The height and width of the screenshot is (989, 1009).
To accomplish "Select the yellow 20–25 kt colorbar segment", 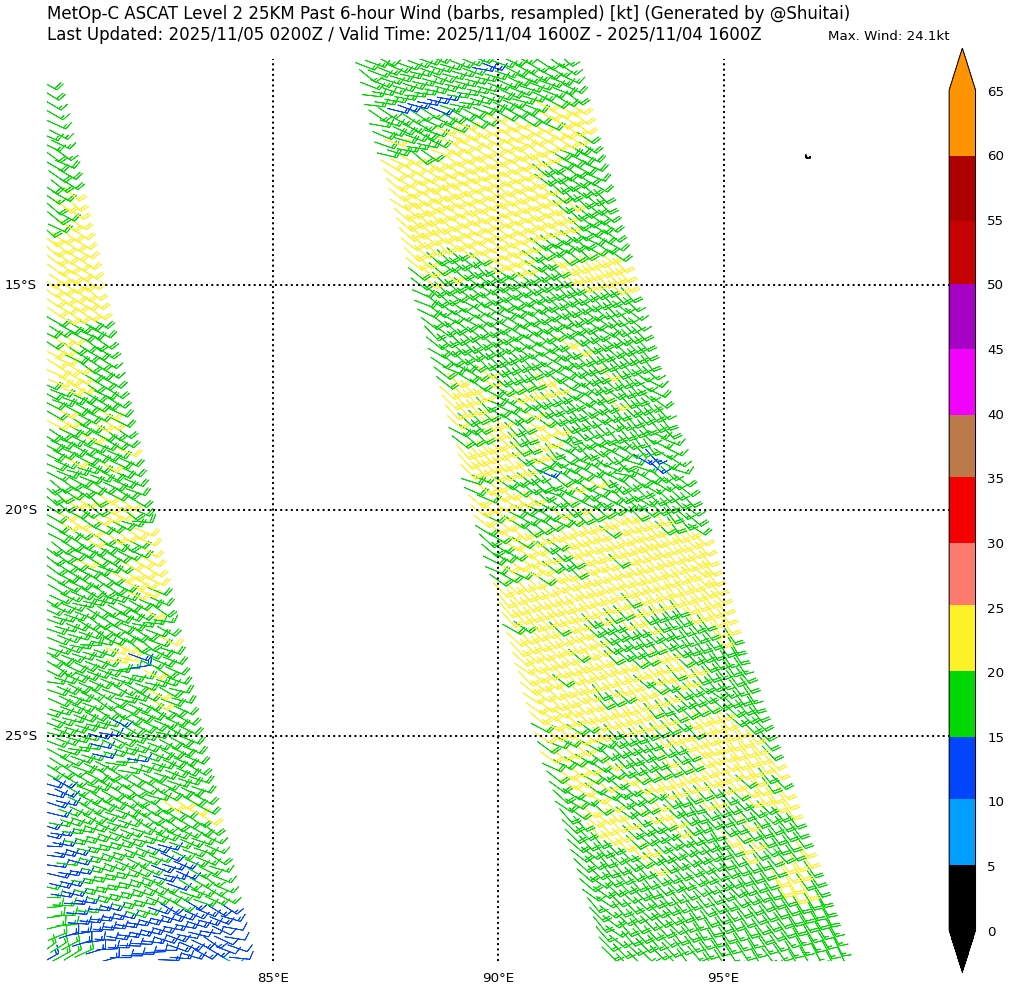I will coord(961,638).
